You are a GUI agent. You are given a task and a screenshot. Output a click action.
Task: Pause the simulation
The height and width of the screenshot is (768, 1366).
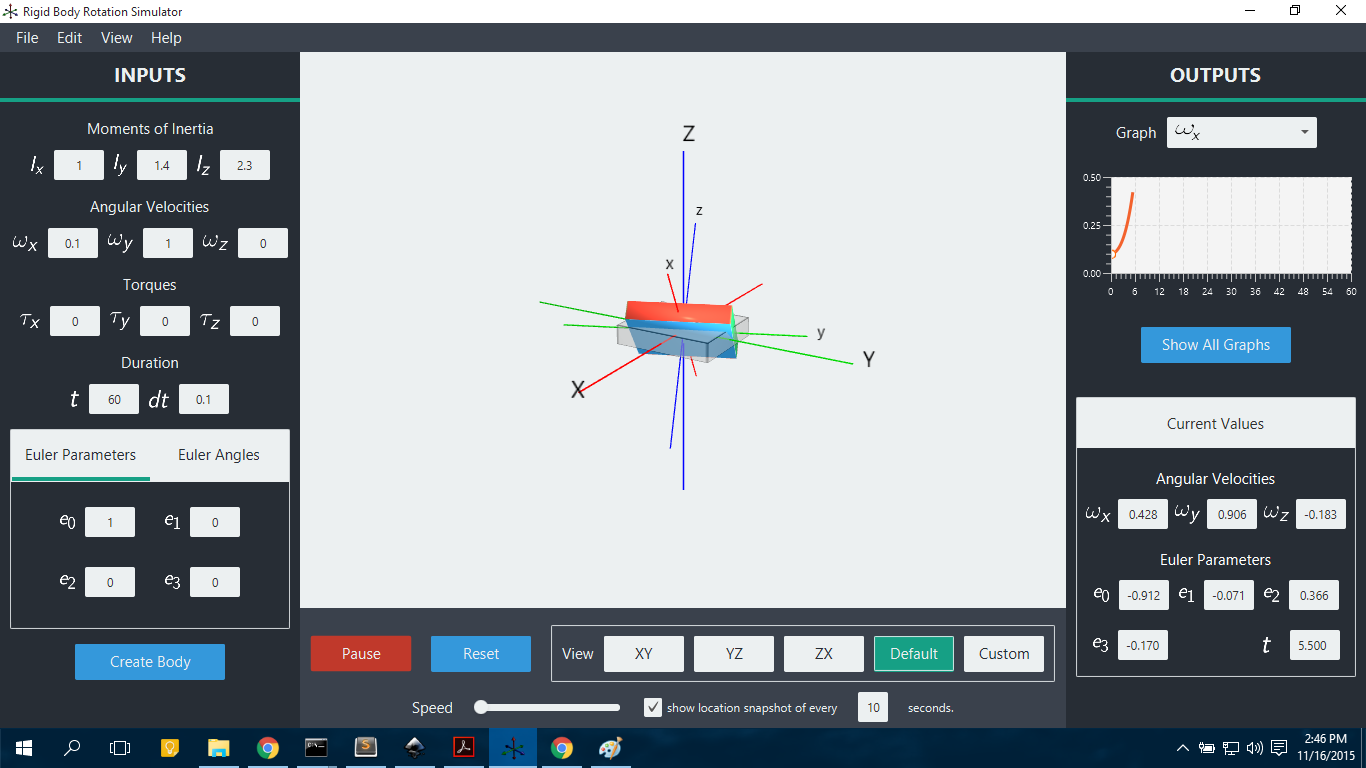pyautogui.click(x=361, y=654)
